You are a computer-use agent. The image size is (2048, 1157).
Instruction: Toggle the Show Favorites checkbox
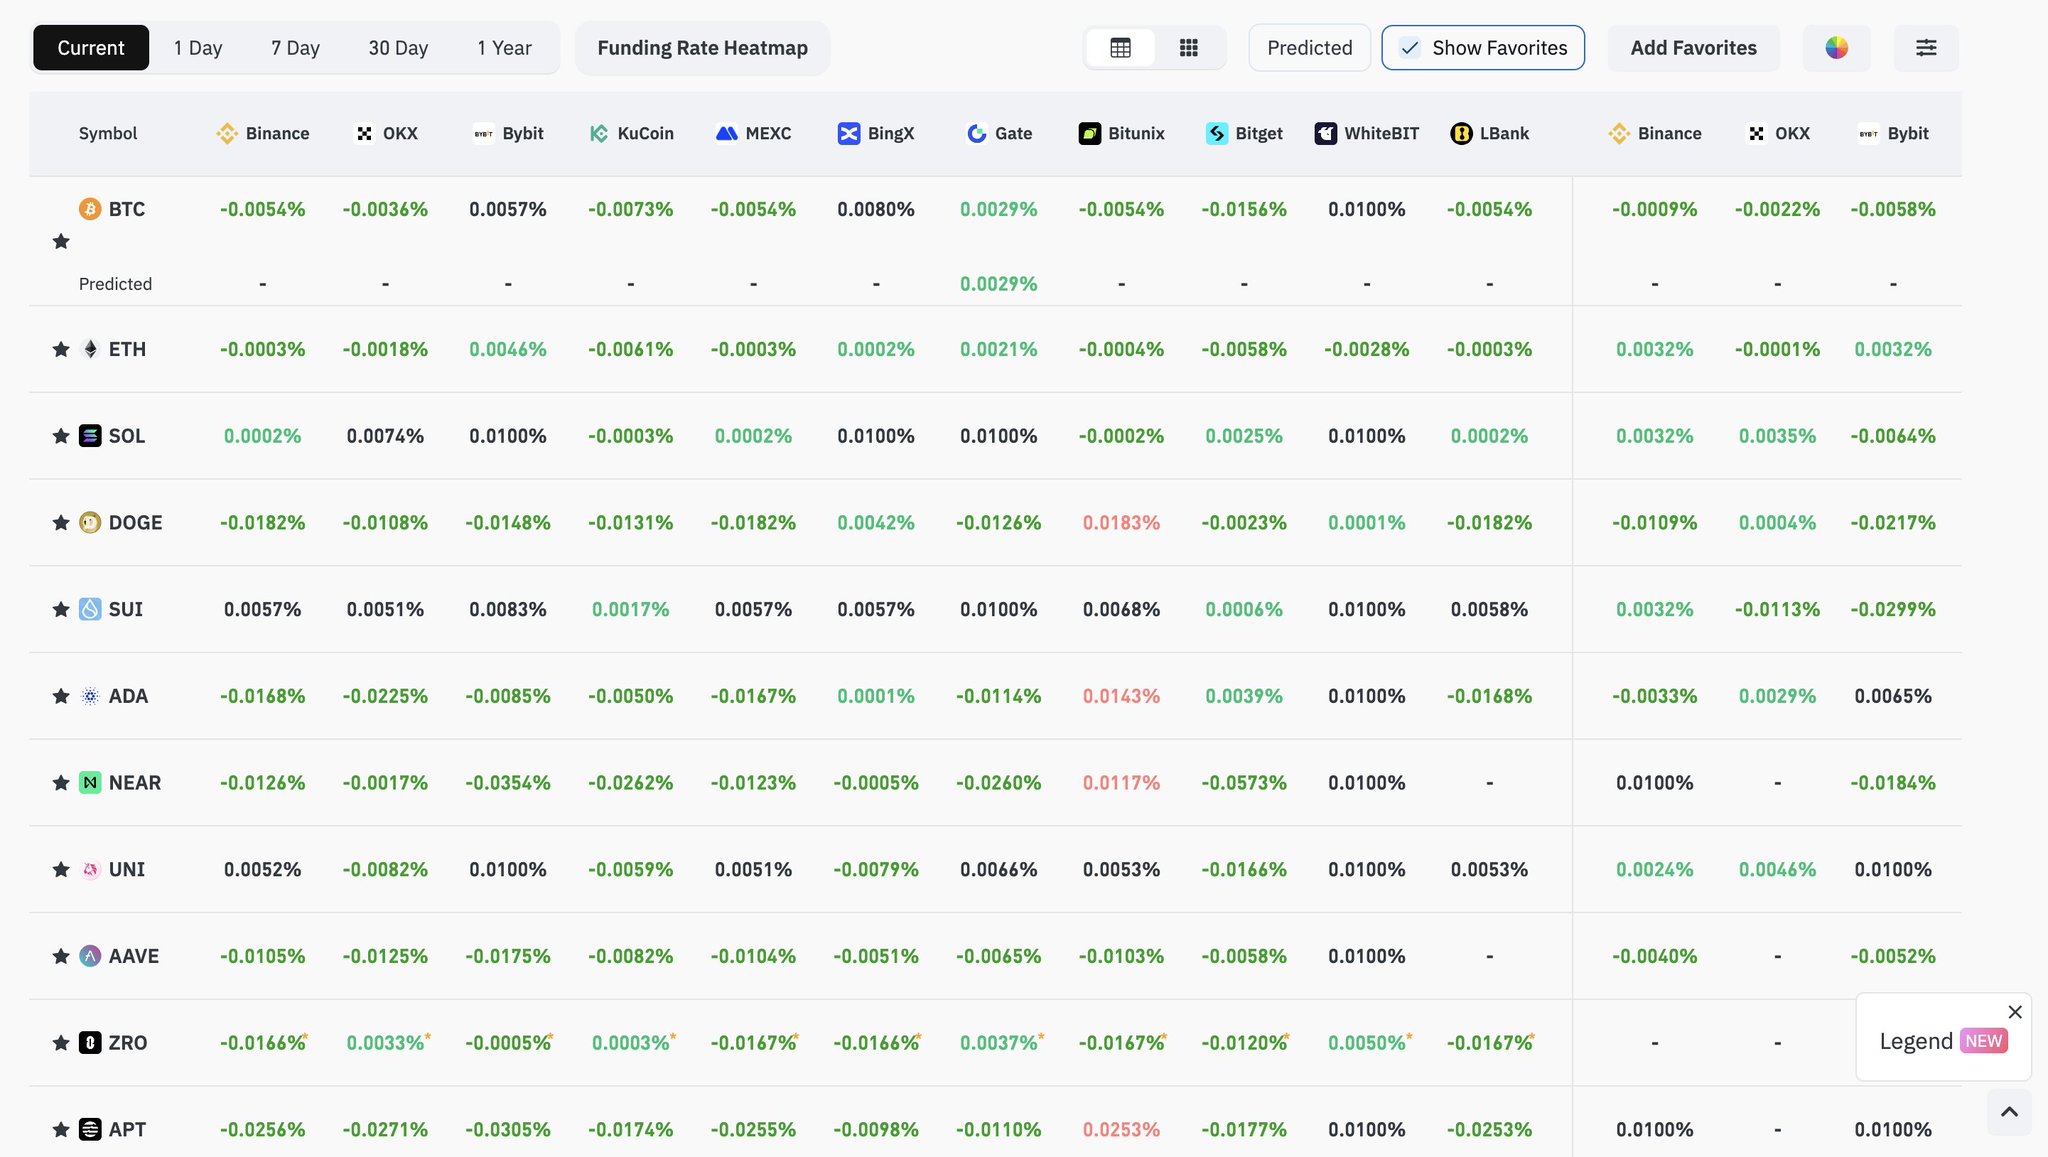pos(1410,48)
